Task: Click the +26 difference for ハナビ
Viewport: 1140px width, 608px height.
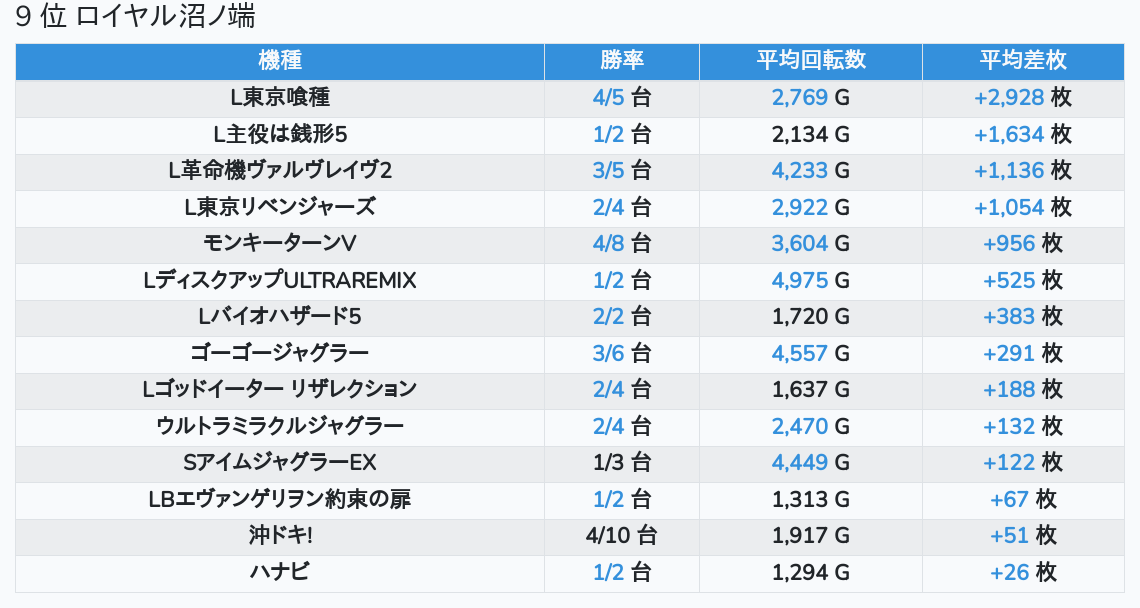Action: coord(1009,572)
